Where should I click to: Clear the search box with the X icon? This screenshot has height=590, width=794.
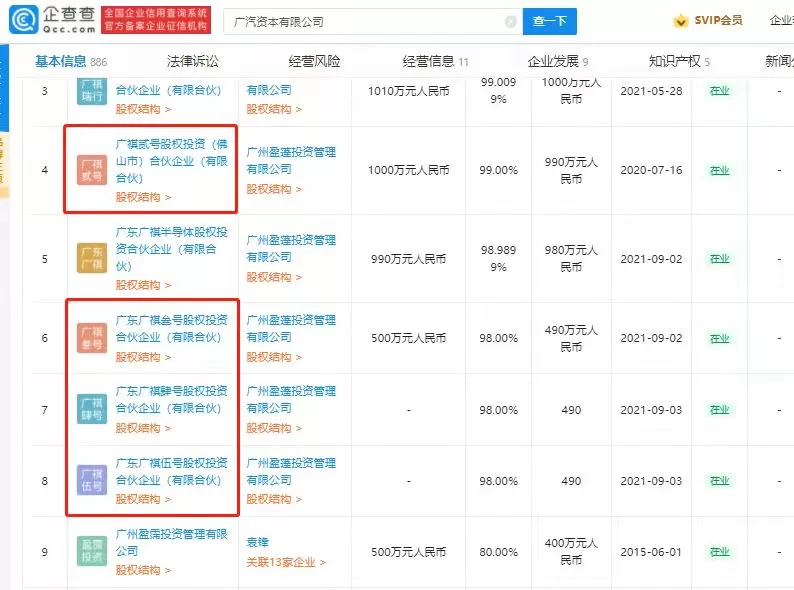click(x=511, y=20)
